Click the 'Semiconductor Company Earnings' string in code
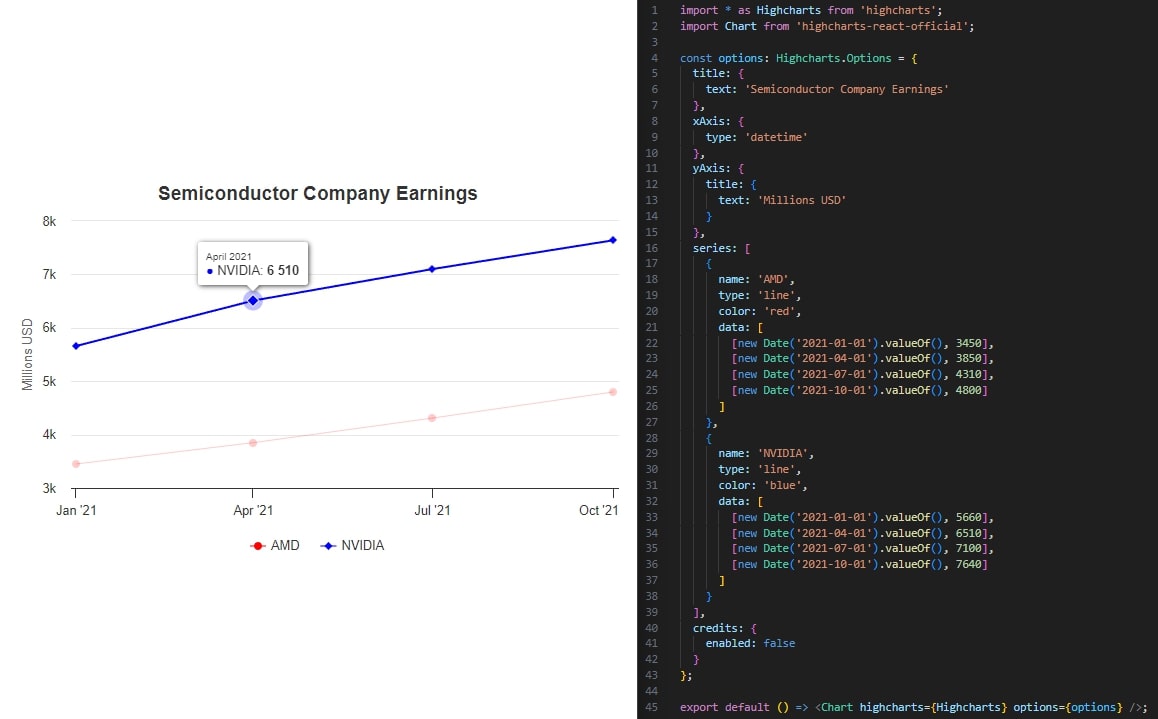This screenshot has height=719, width=1158. [x=846, y=89]
